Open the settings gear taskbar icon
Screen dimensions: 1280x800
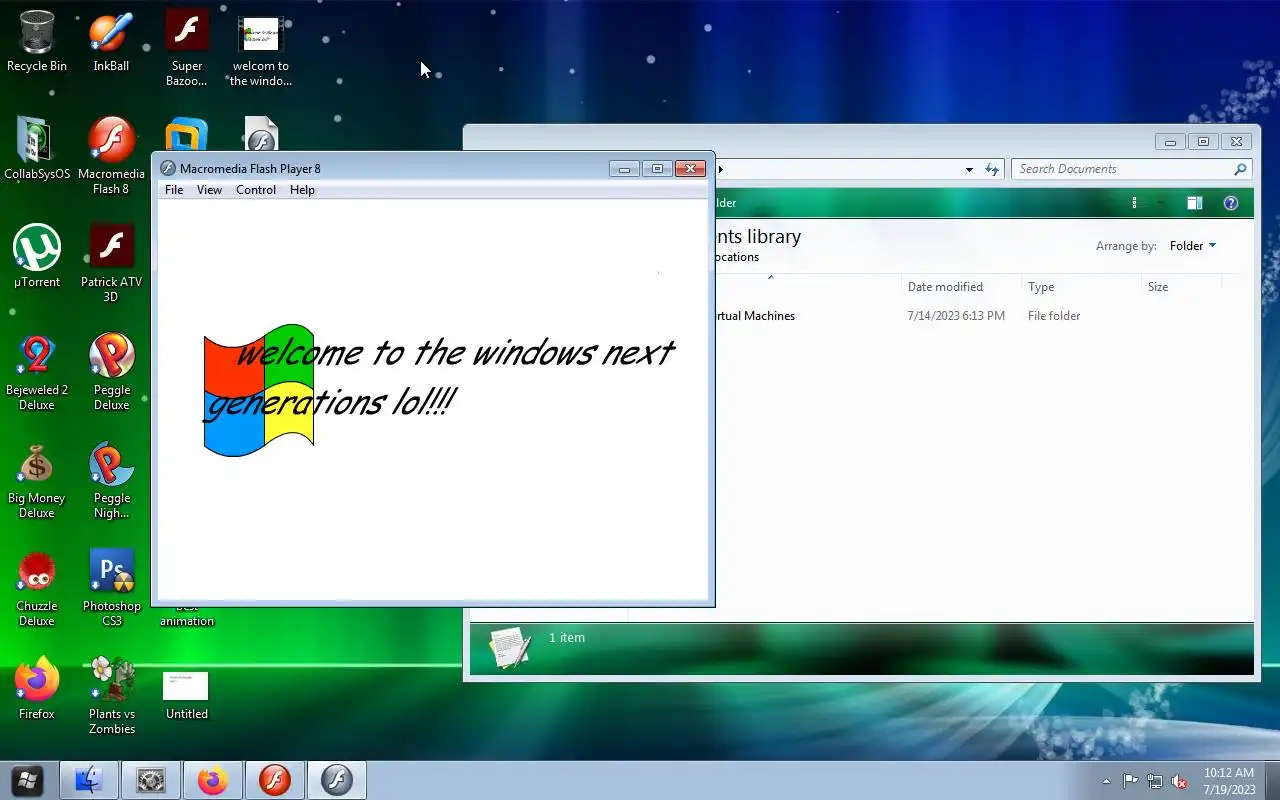151,780
